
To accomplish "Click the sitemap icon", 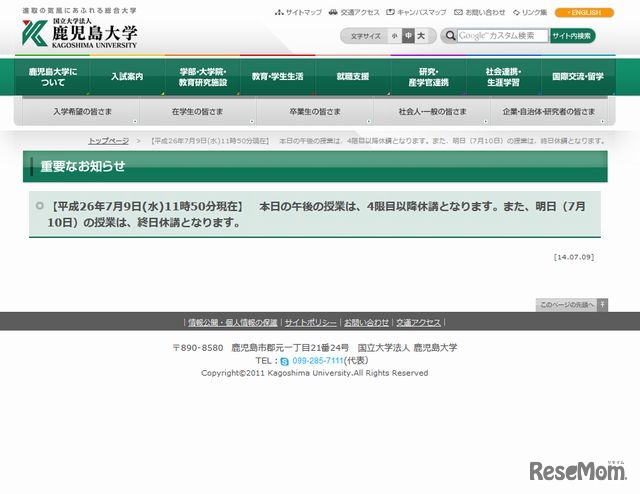I will tap(279, 12).
